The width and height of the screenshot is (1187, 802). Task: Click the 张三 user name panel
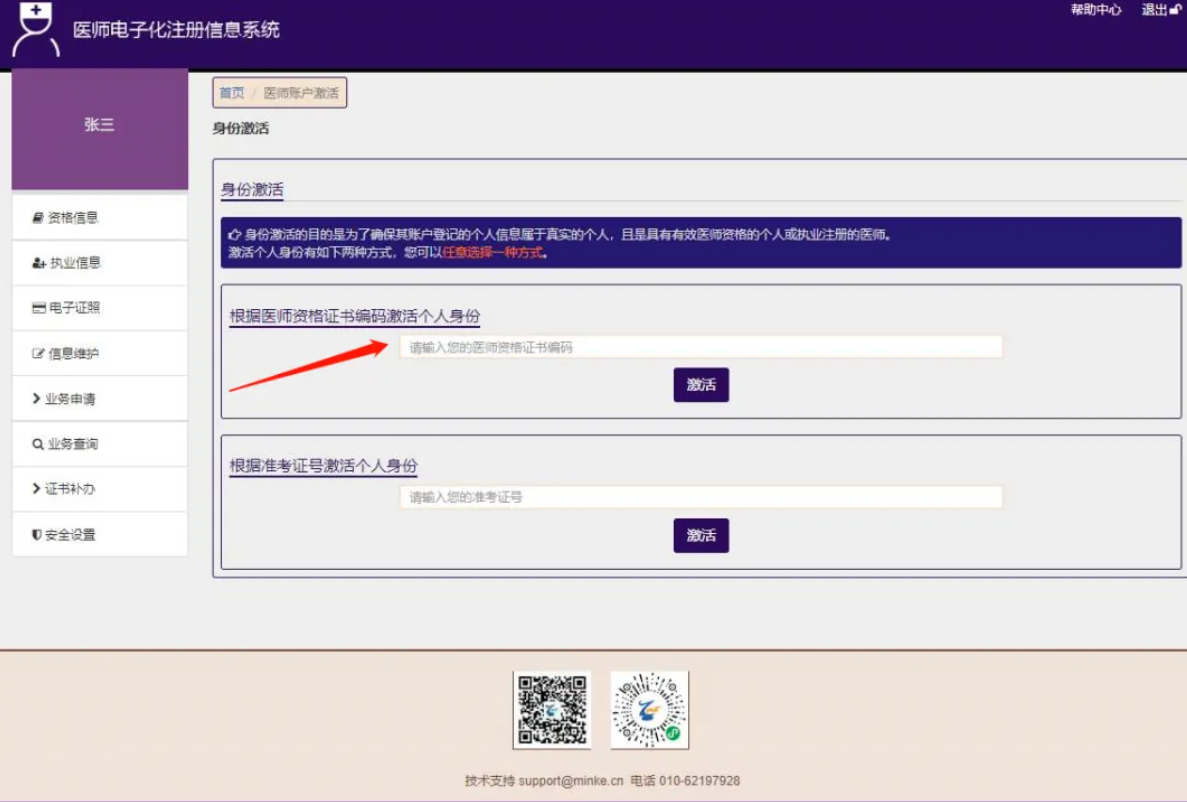click(99, 126)
